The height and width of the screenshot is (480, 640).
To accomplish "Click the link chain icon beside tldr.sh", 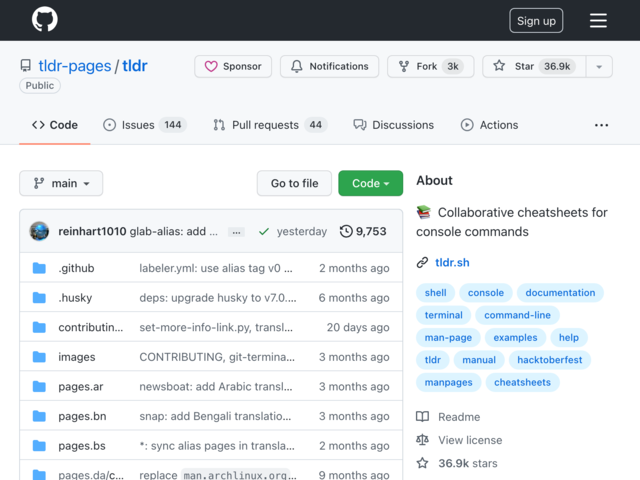I will click(422, 262).
